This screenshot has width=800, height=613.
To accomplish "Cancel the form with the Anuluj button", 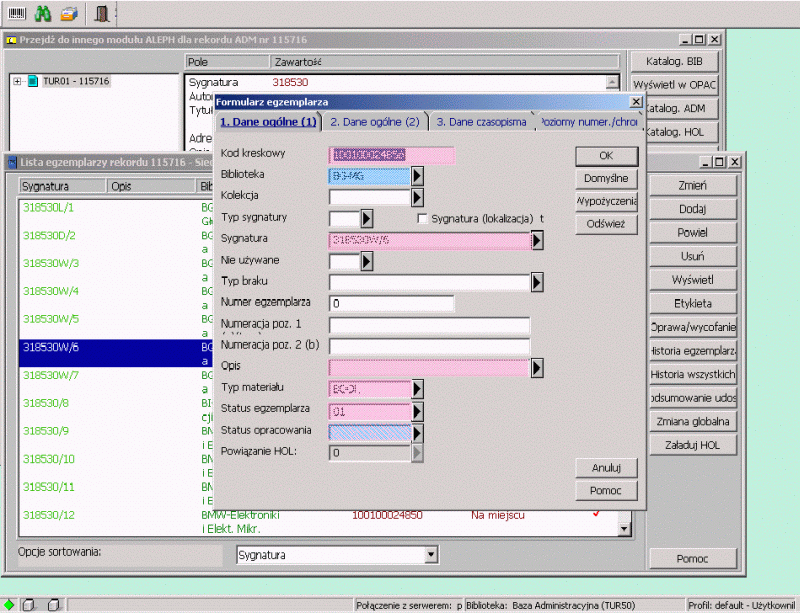I will (606, 468).
